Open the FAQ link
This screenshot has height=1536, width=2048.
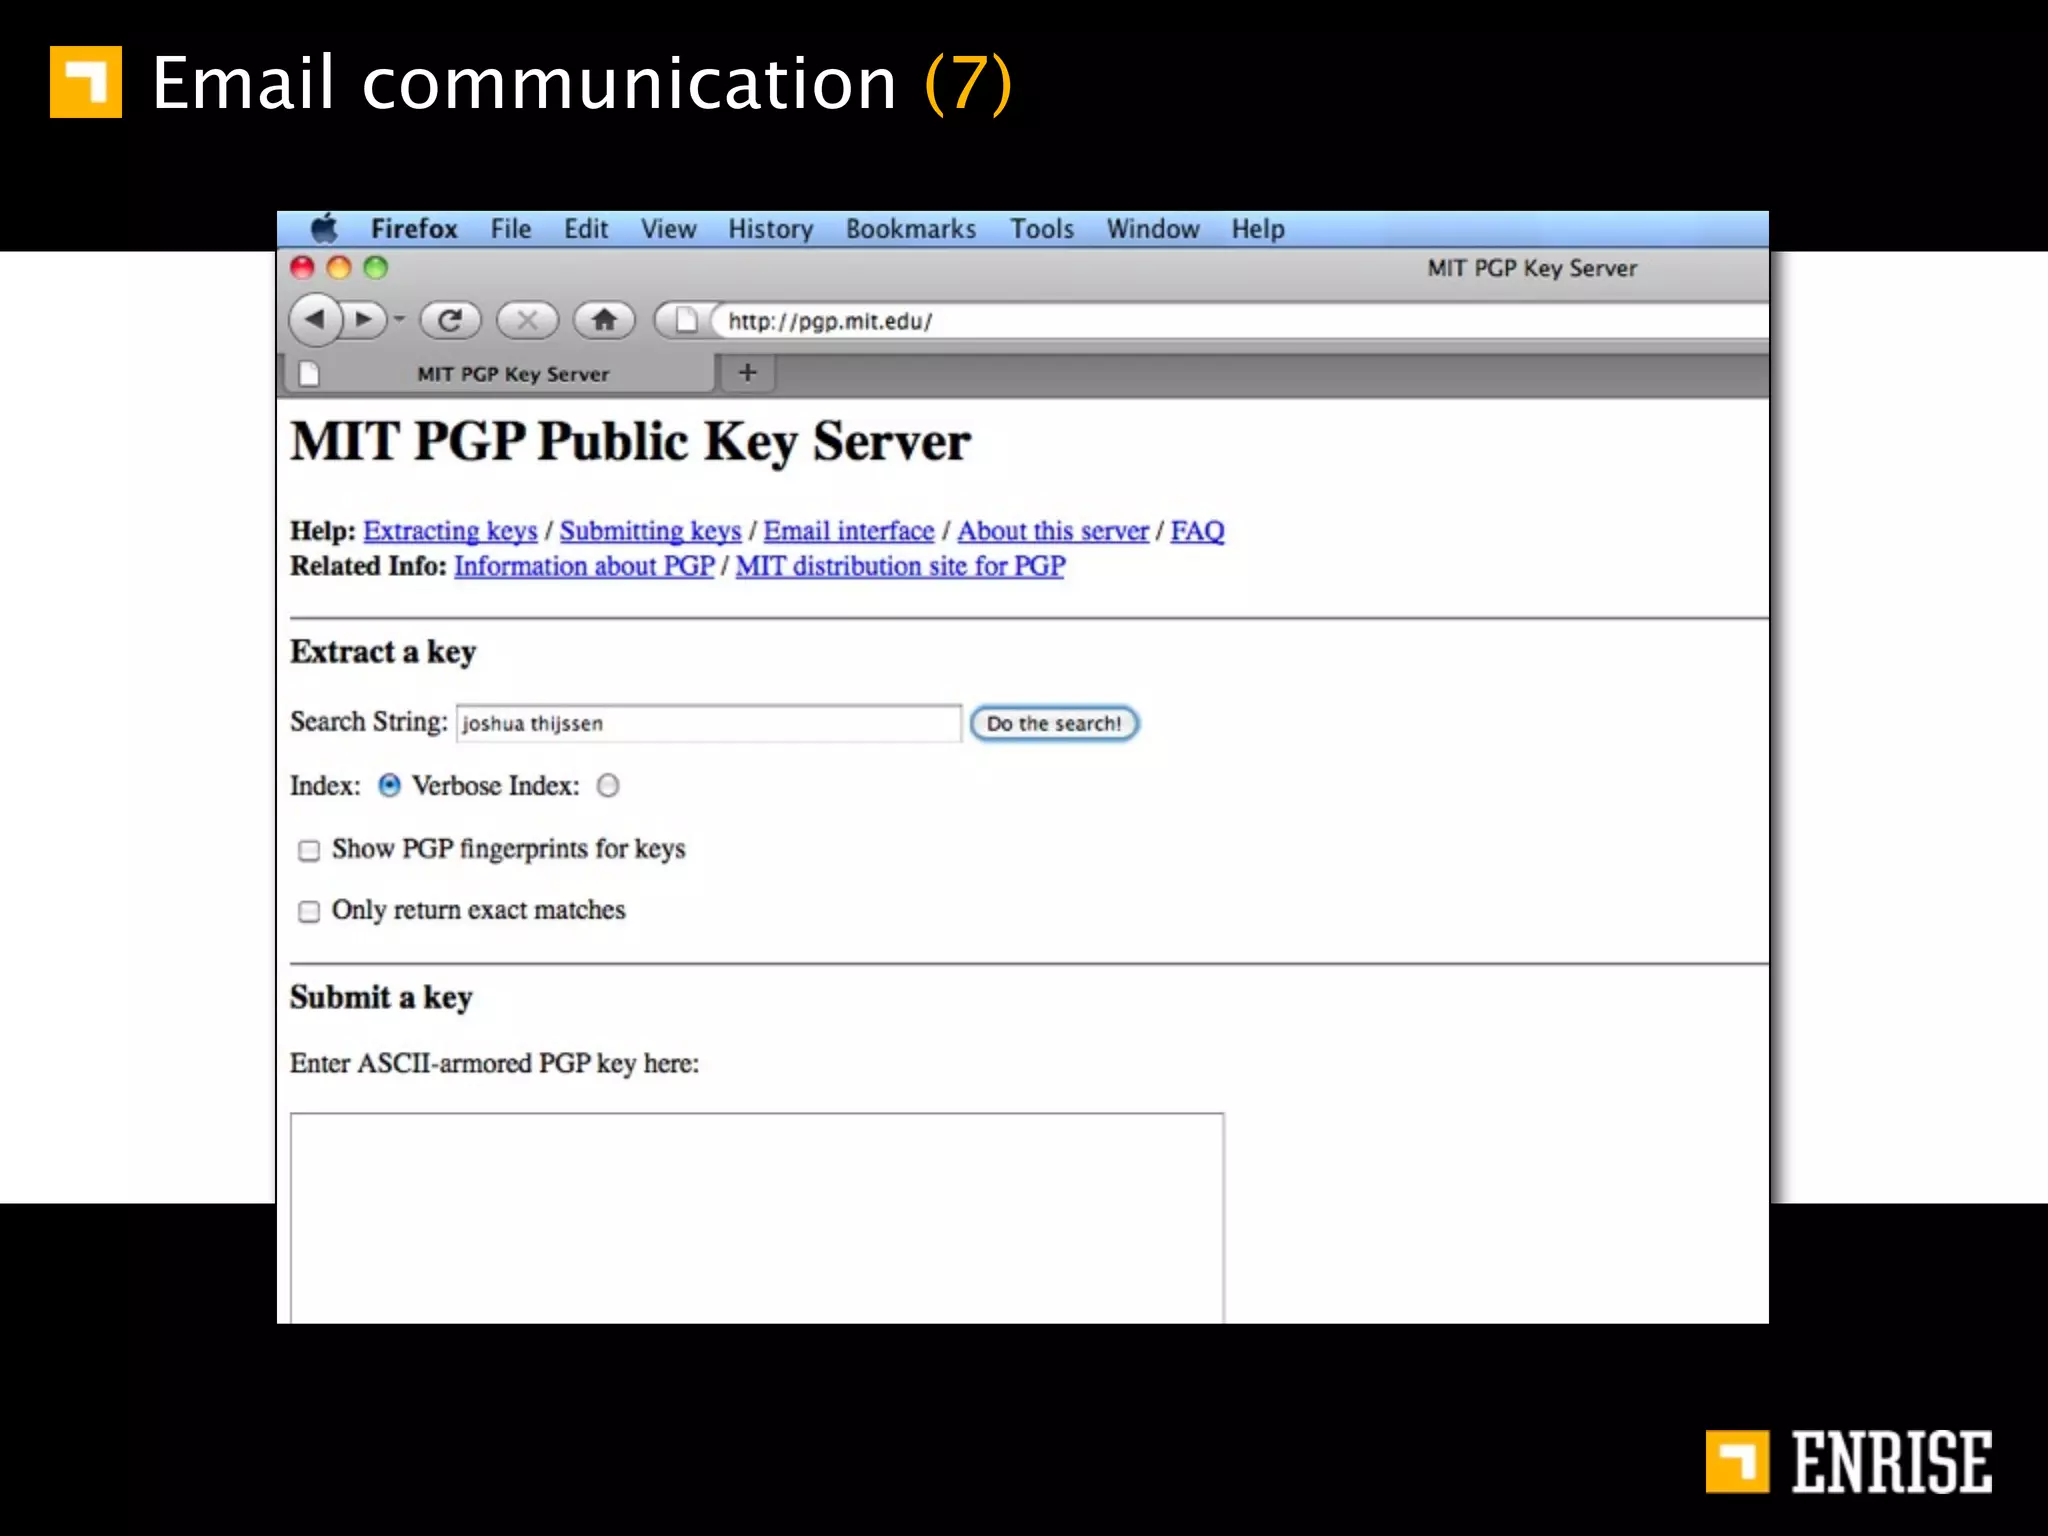(x=1197, y=531)
